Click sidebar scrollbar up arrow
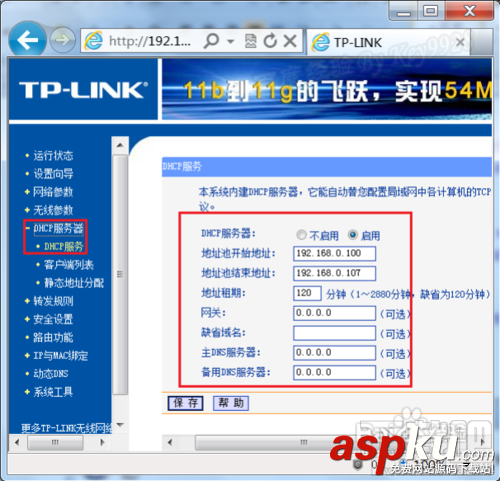 tap(120, 145)
